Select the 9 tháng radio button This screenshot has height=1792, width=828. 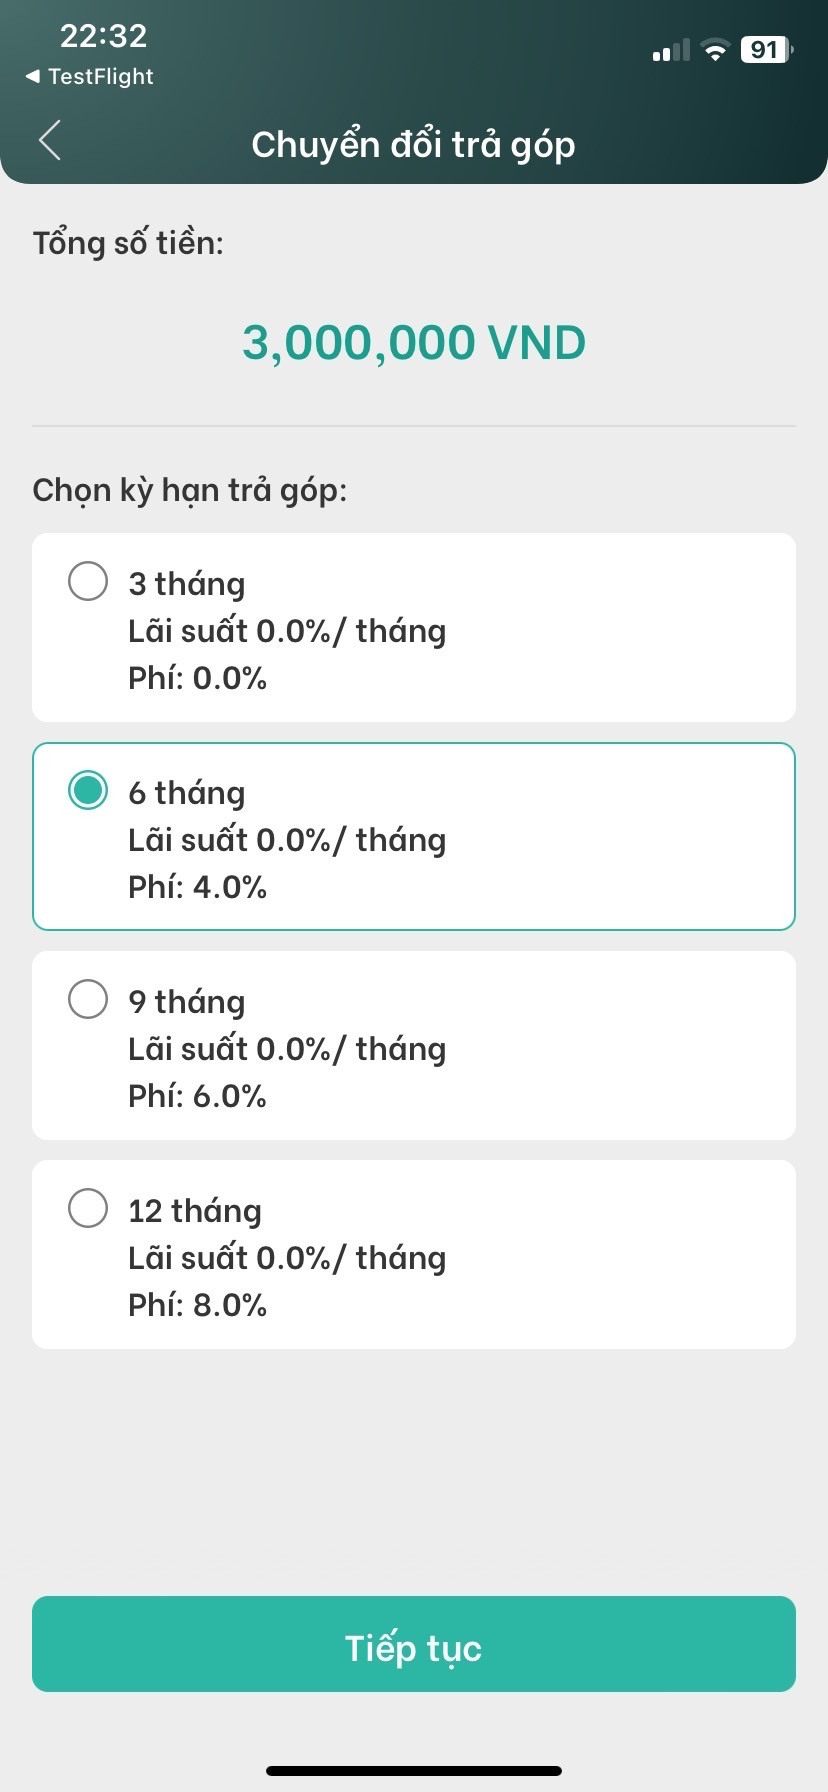click(88, 999)
